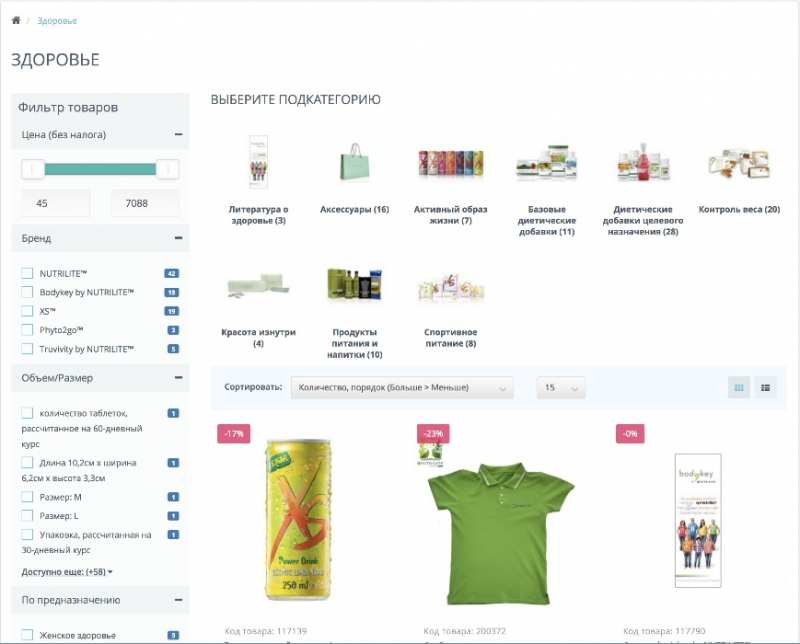Enable the XS™ brand checkbox

27,311
